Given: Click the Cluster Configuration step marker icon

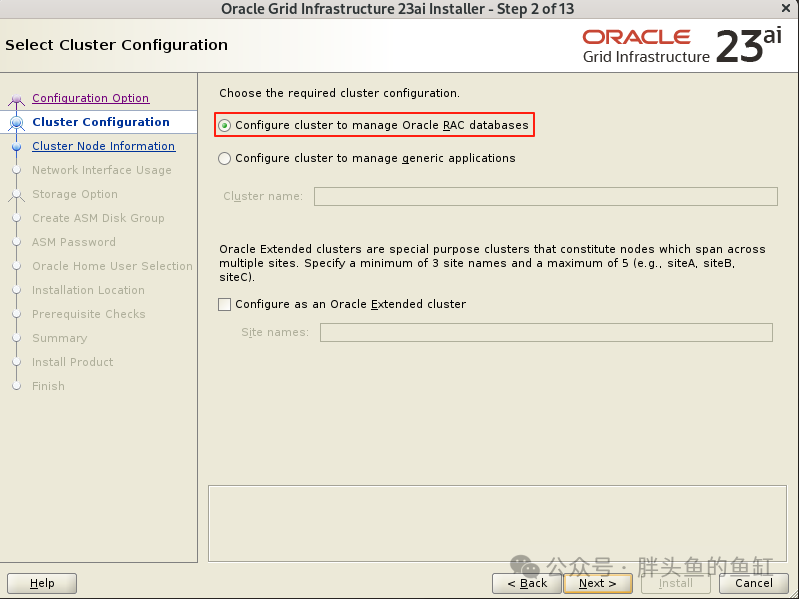Looking at the screenshot, I should [16, 123].
